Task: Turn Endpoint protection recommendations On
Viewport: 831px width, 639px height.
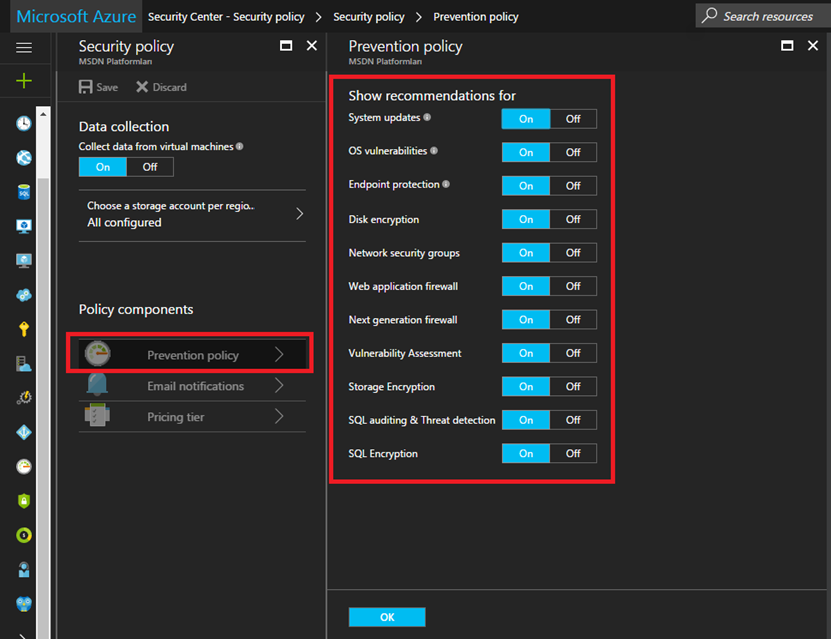Action: click(526, 185)
